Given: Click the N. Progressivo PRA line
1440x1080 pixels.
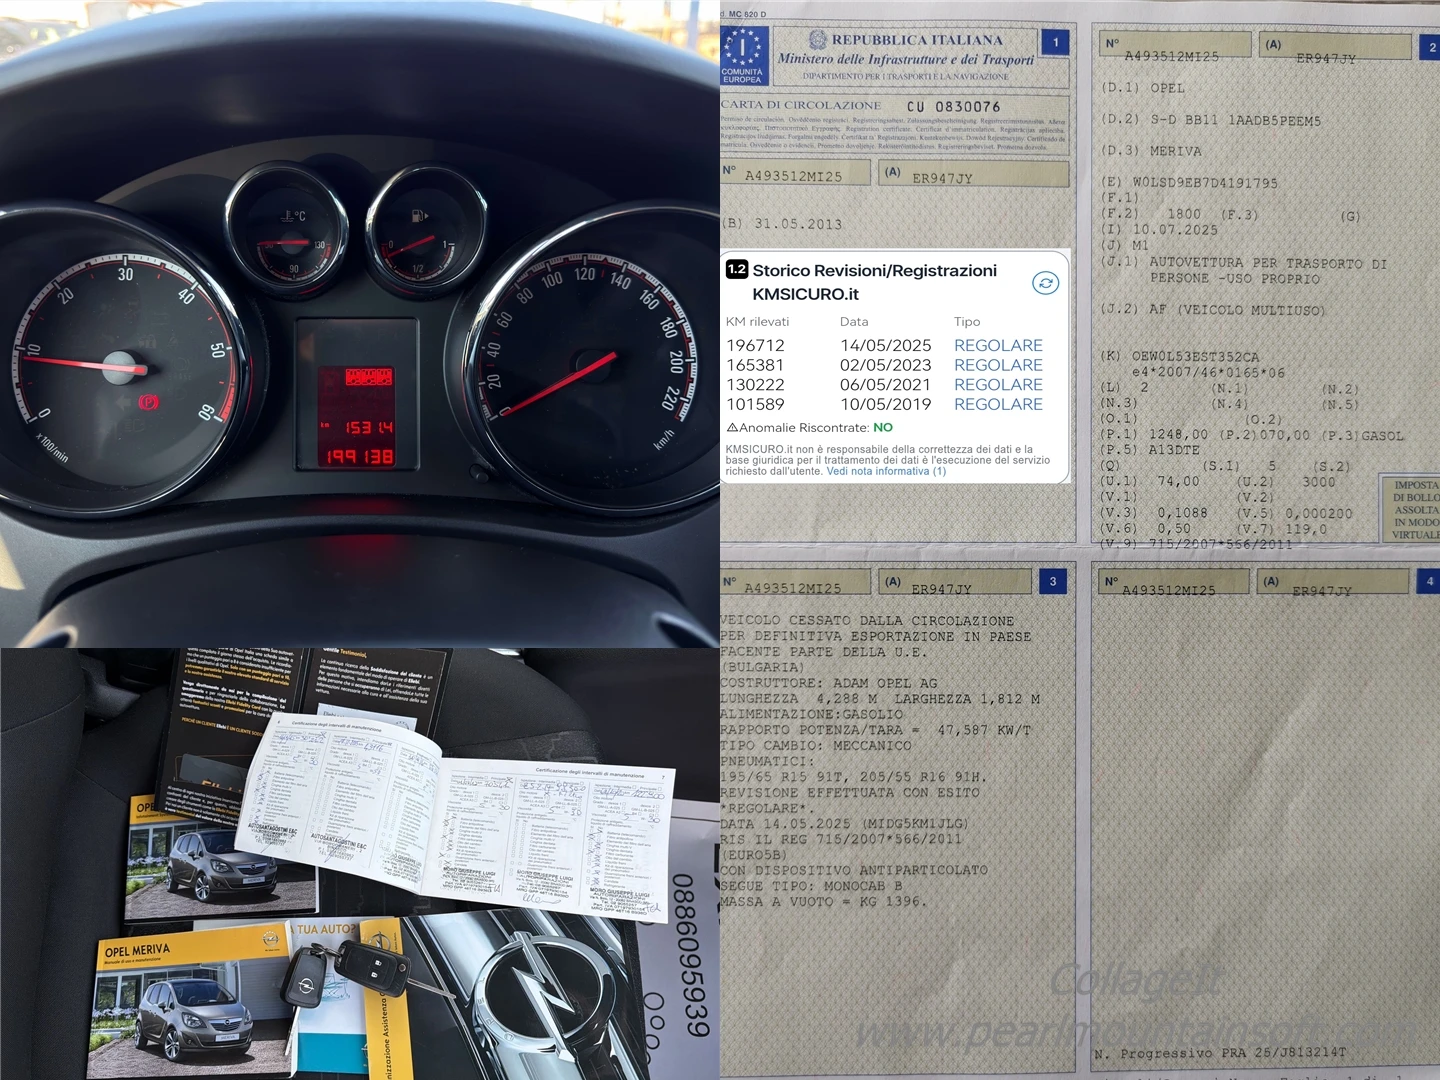Looking at the screenshot, I should coord(1220,1053).
